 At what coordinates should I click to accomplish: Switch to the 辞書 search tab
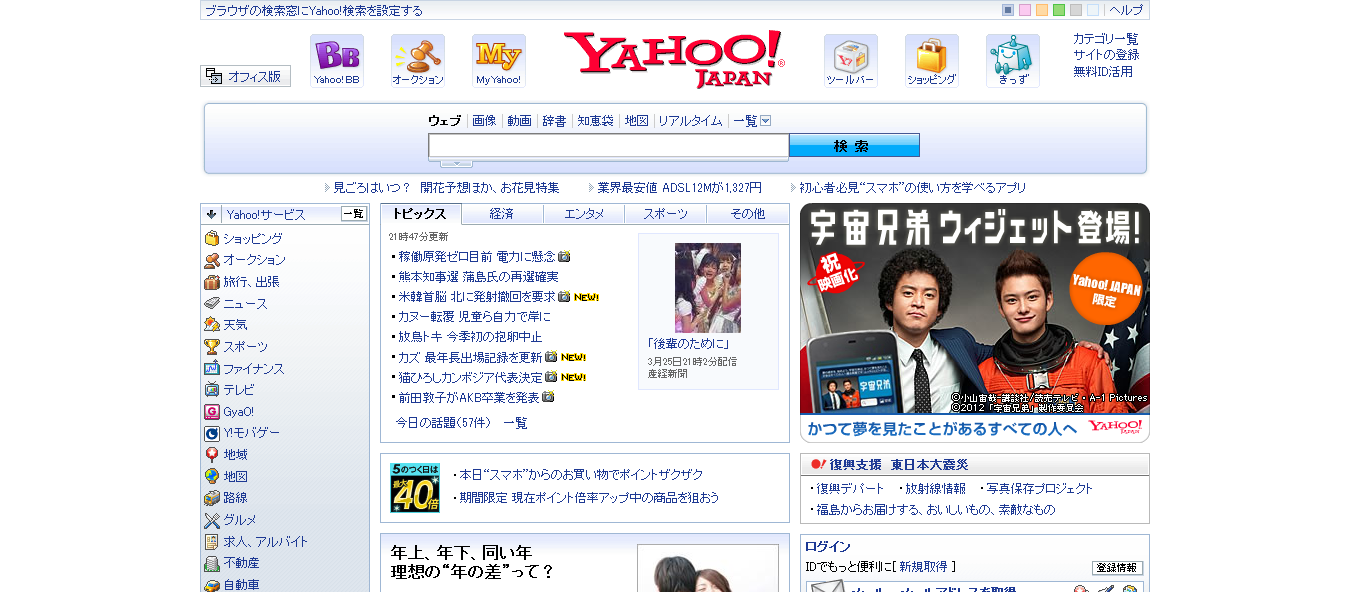pyautogui.click(x=554, y=121)
